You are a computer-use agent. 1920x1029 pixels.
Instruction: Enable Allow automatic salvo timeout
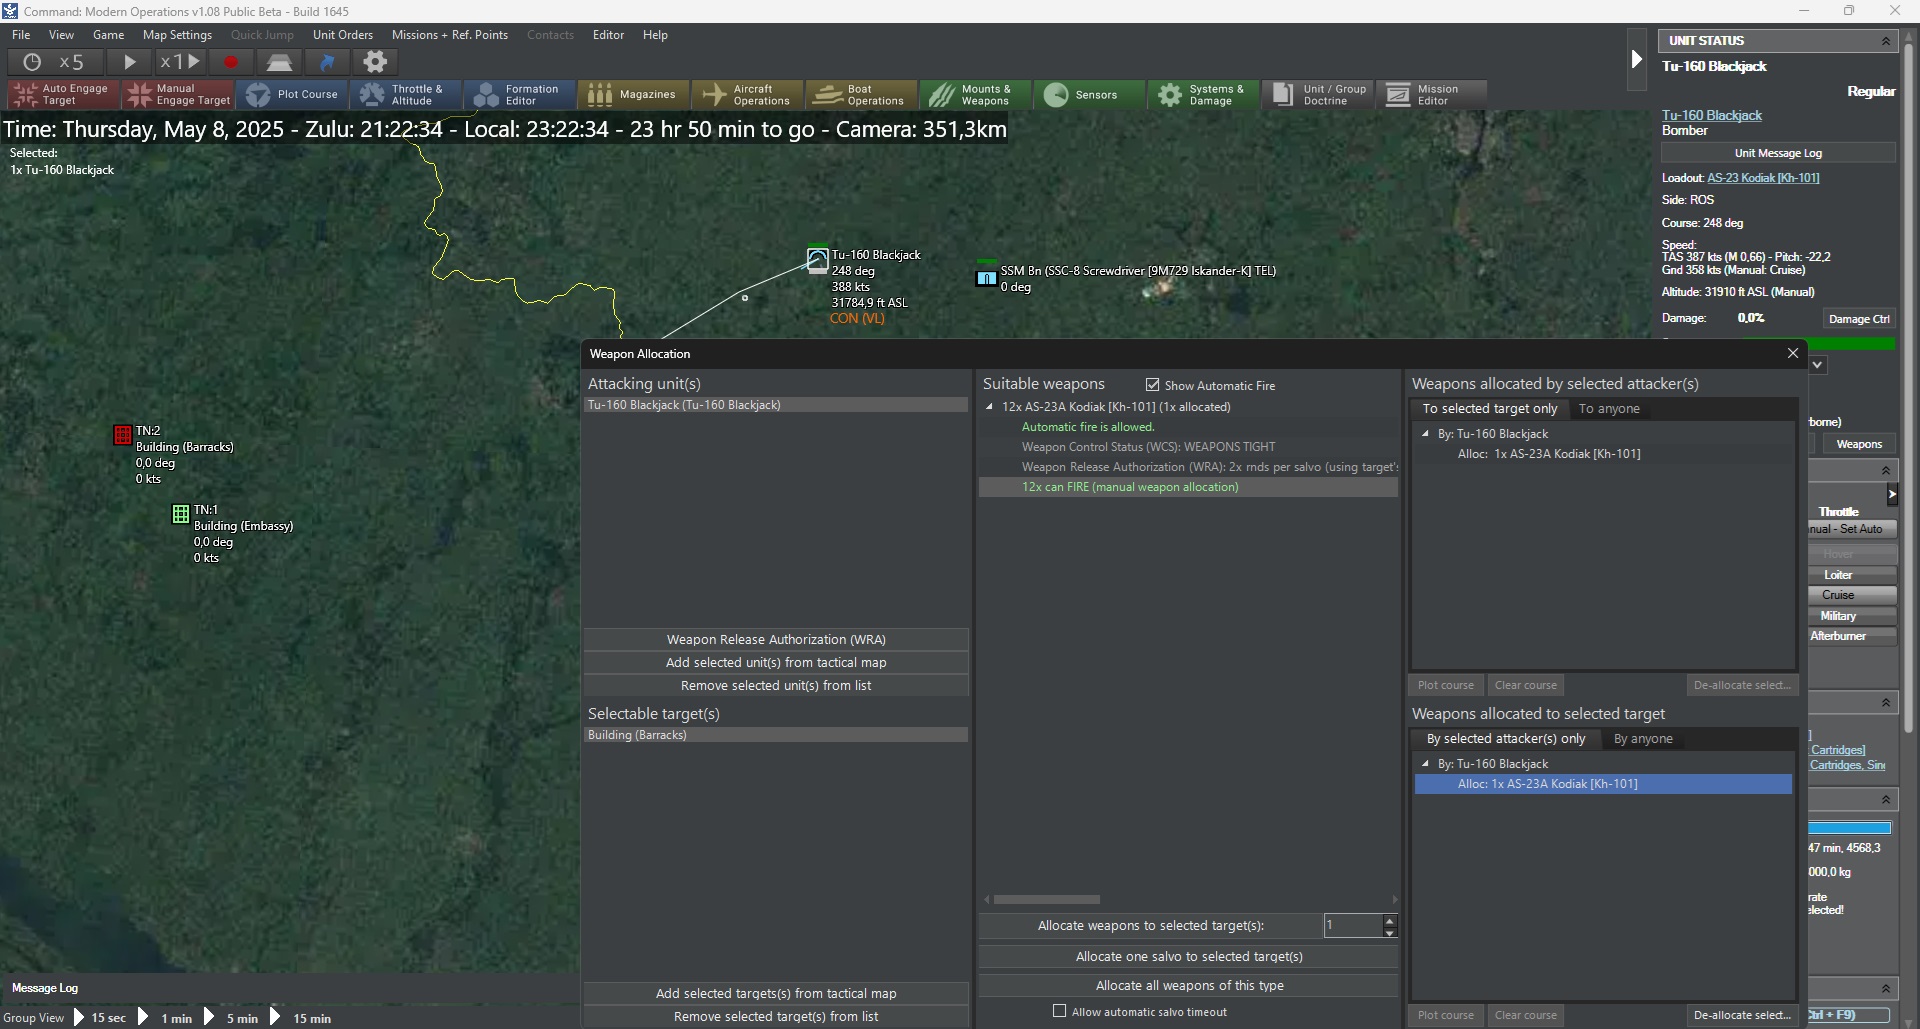[x=1059, y=1011]
